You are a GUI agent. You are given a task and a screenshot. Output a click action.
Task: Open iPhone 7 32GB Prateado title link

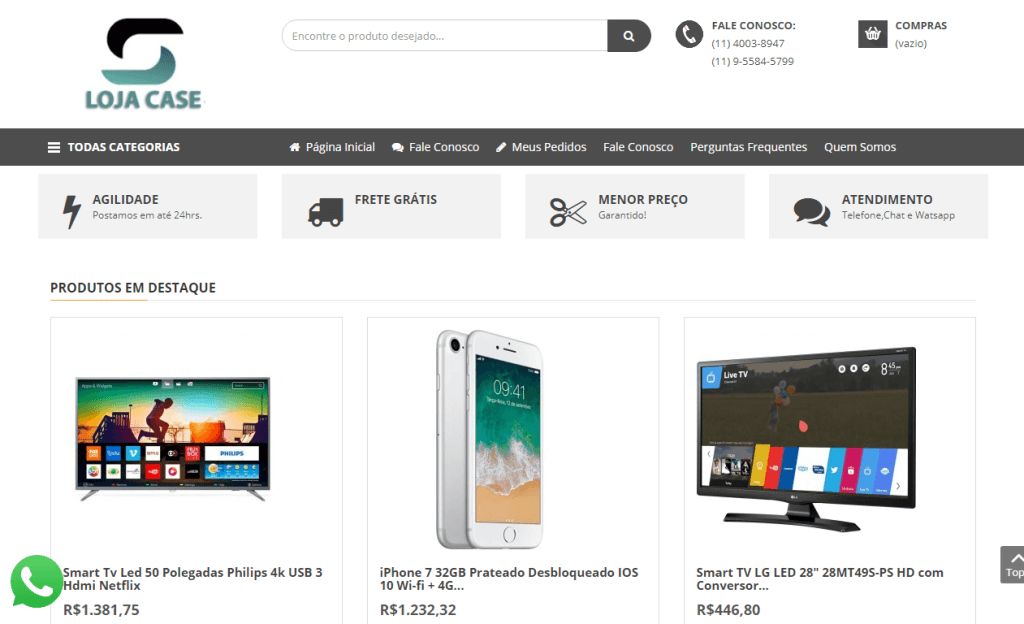click(509, 579)
